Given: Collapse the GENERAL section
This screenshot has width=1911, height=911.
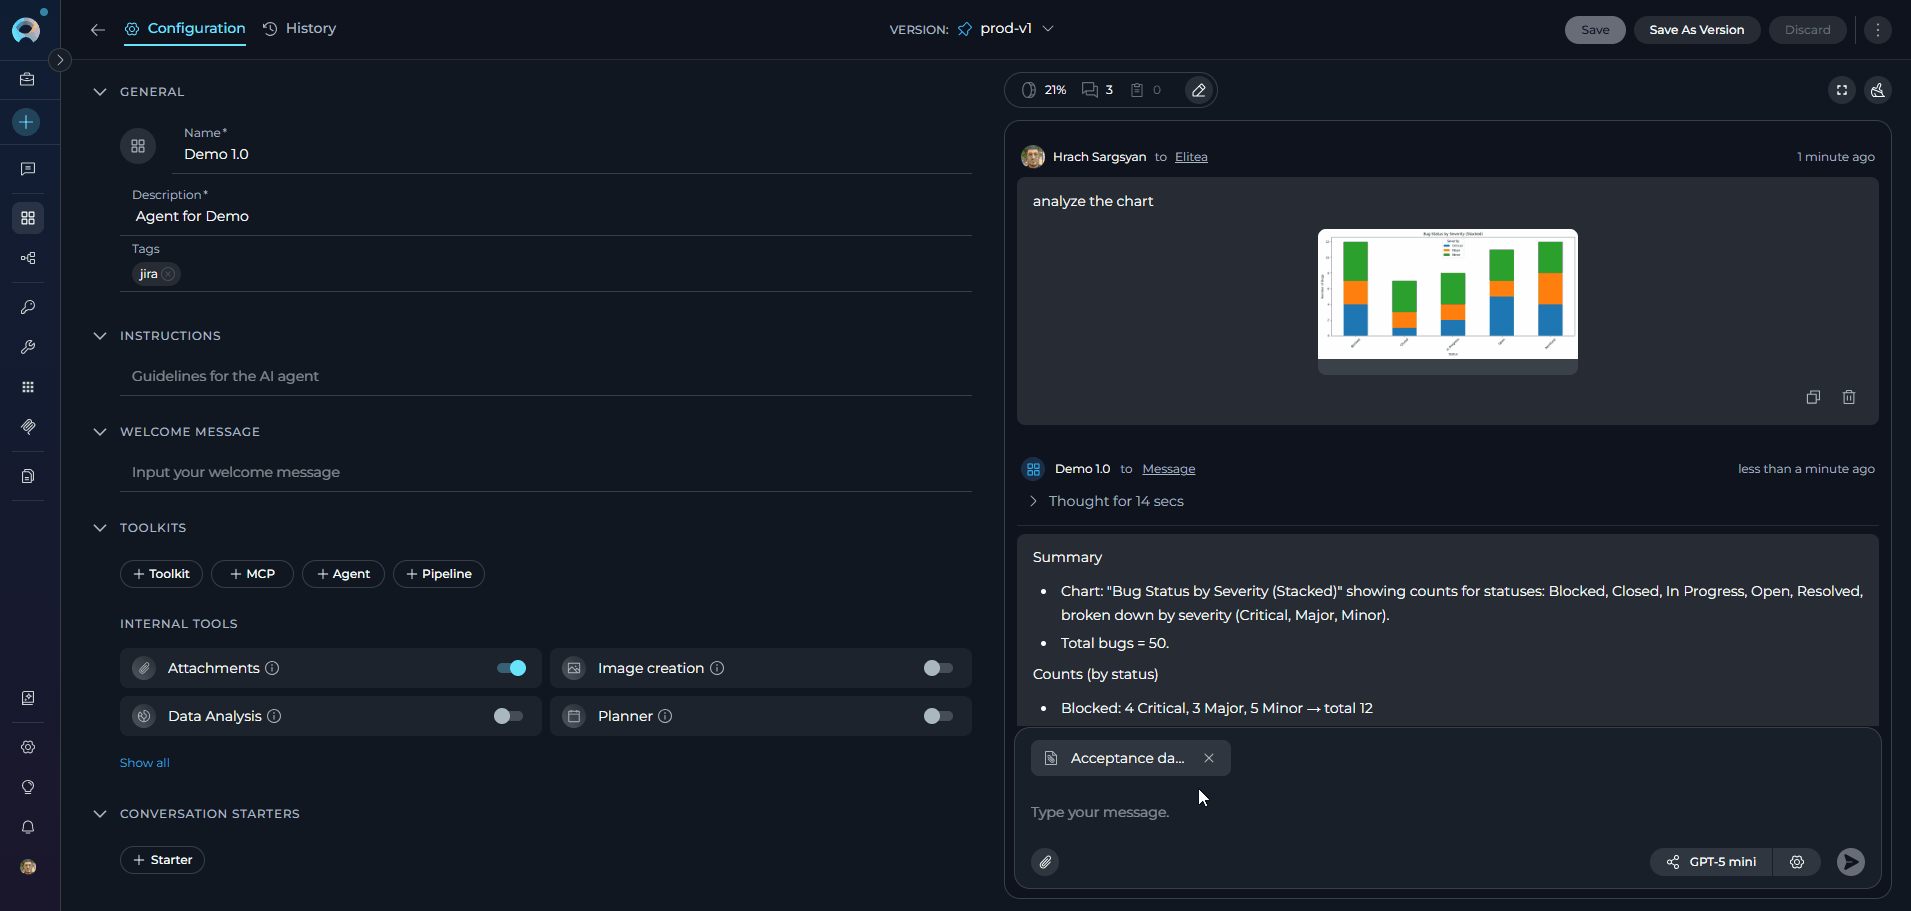Looking at the screenshot, I should [x=100, y=92].
